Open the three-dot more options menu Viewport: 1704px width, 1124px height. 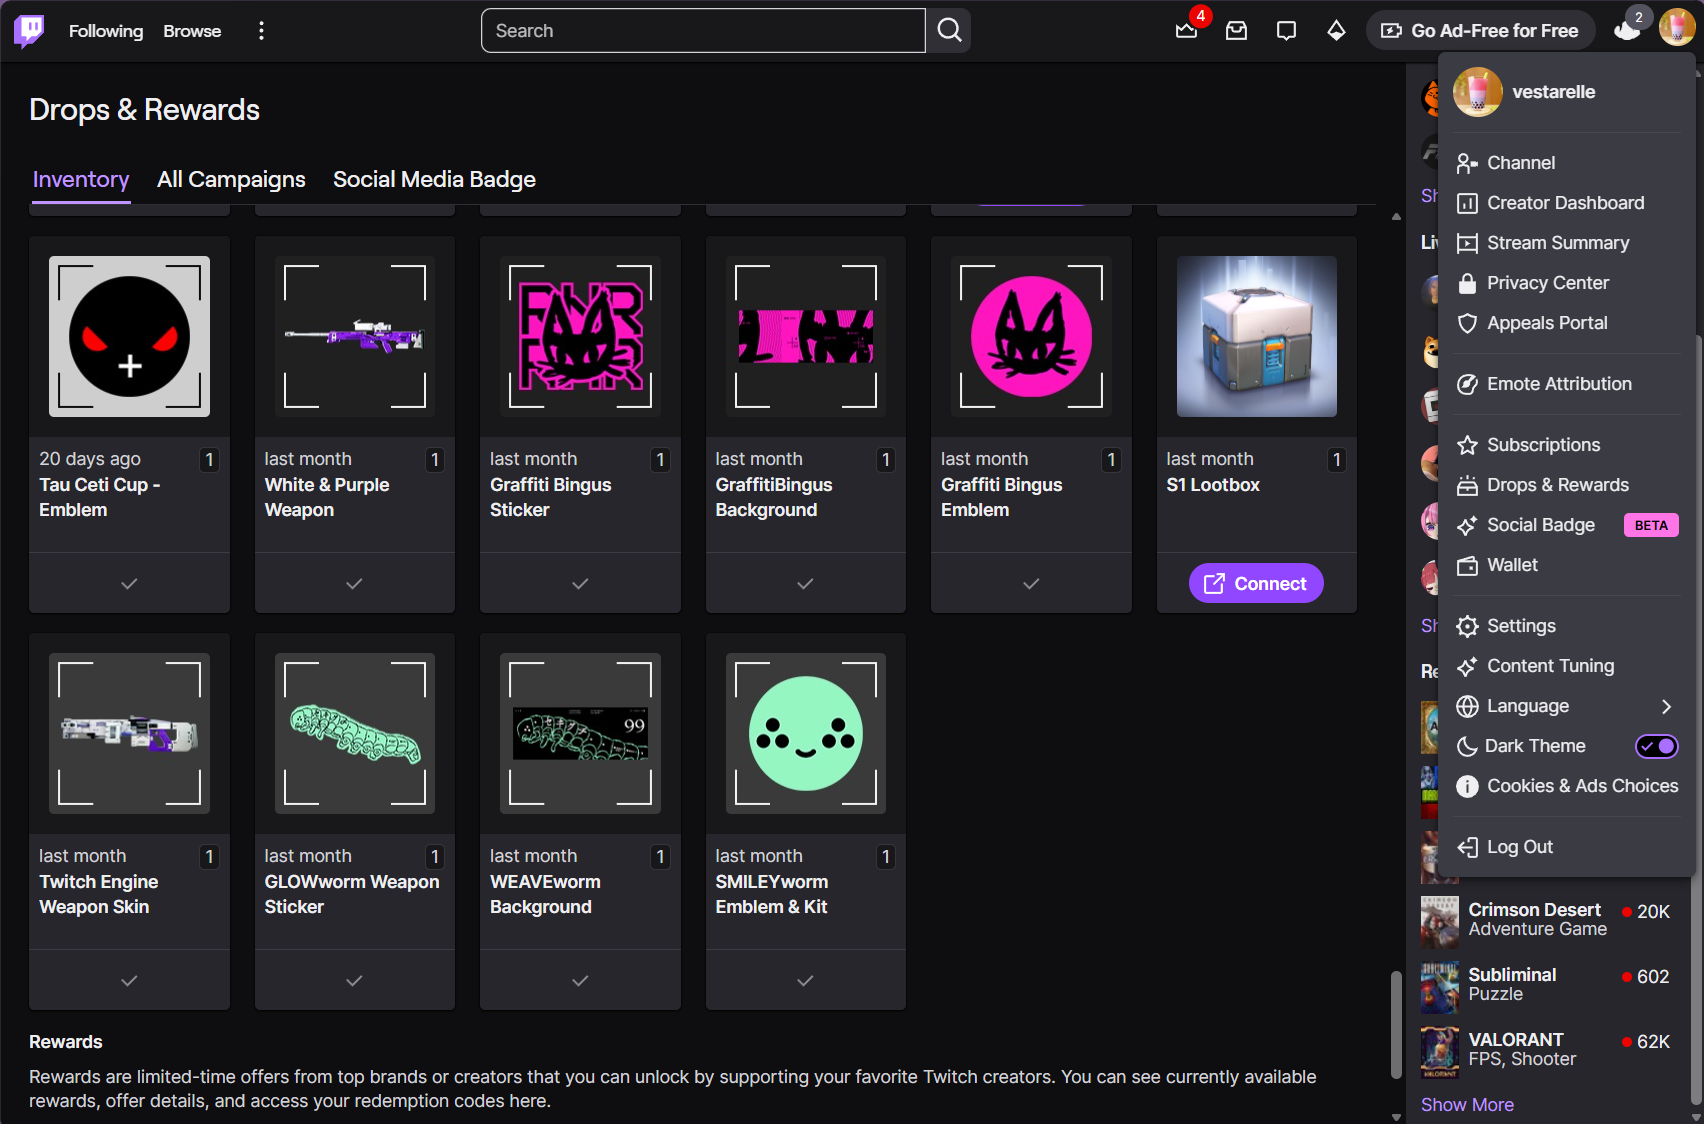(x=261, y=31)
